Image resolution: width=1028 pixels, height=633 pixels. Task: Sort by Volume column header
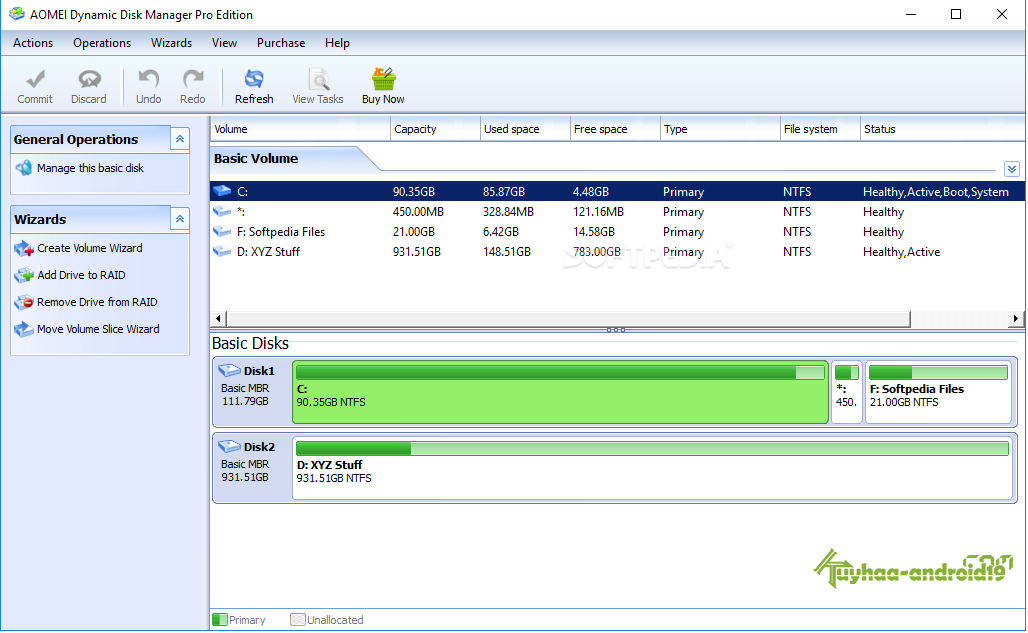[x=300, y=129]
